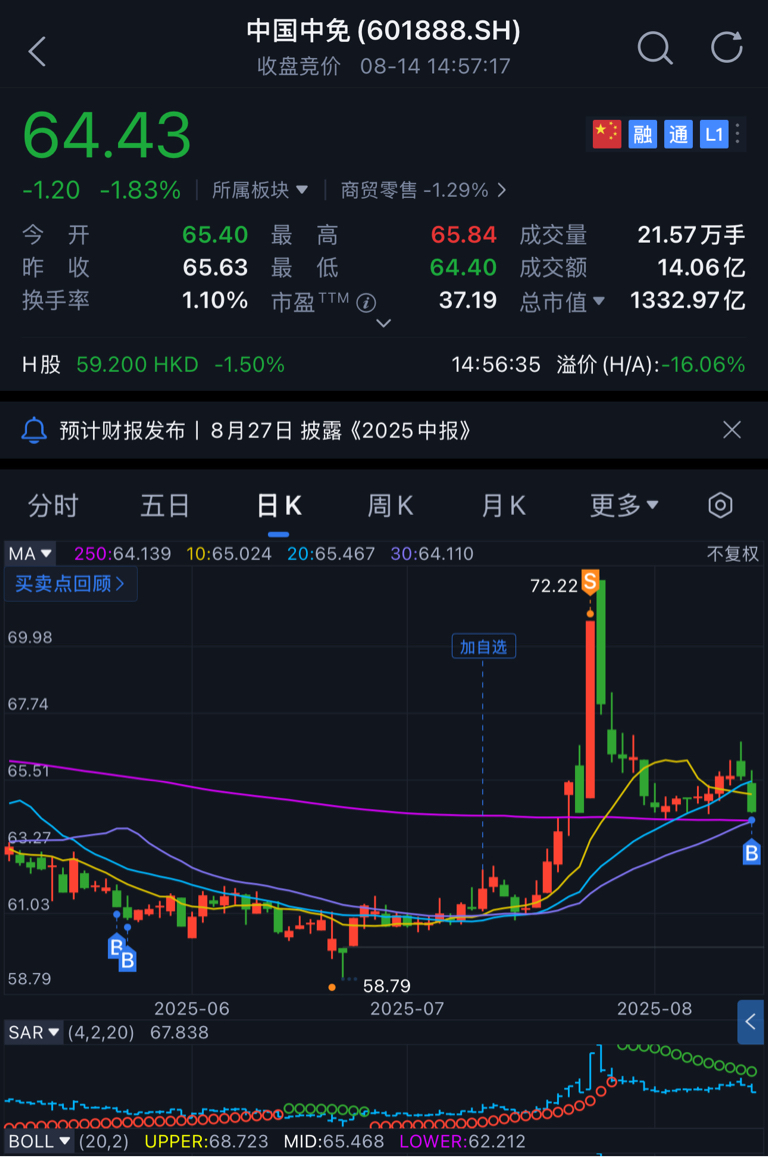The image size is (768, 1157).
Task: Open chart settings hexagon icon
Action: point(720,505)
